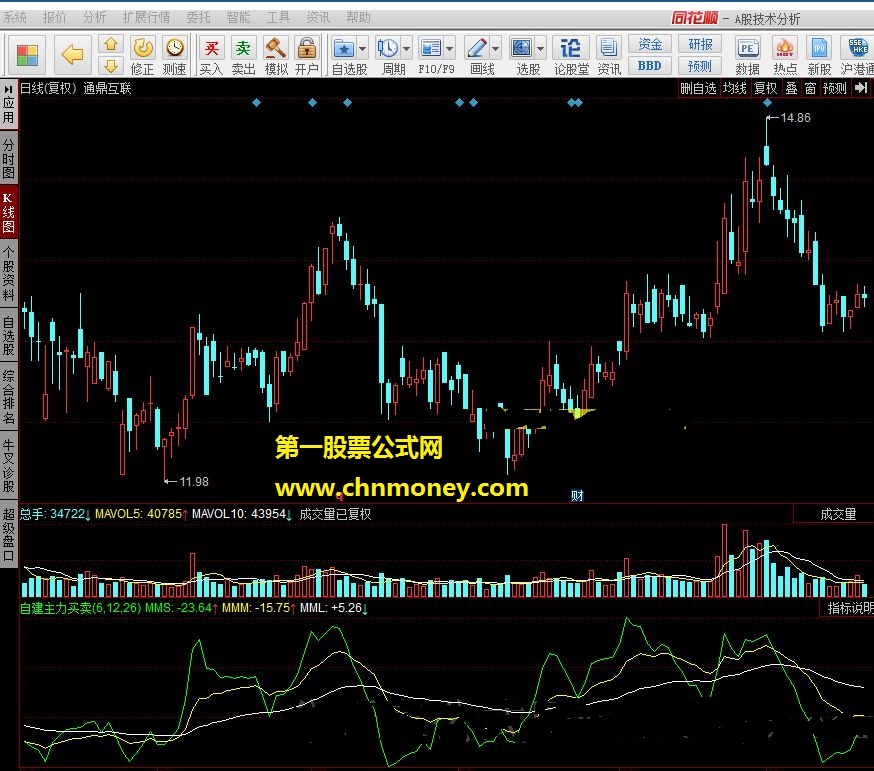Screen dimensions: 874x771
Task: Go back with the yellow left arrow
Action: pyautogui.click(x=72, y=55)
